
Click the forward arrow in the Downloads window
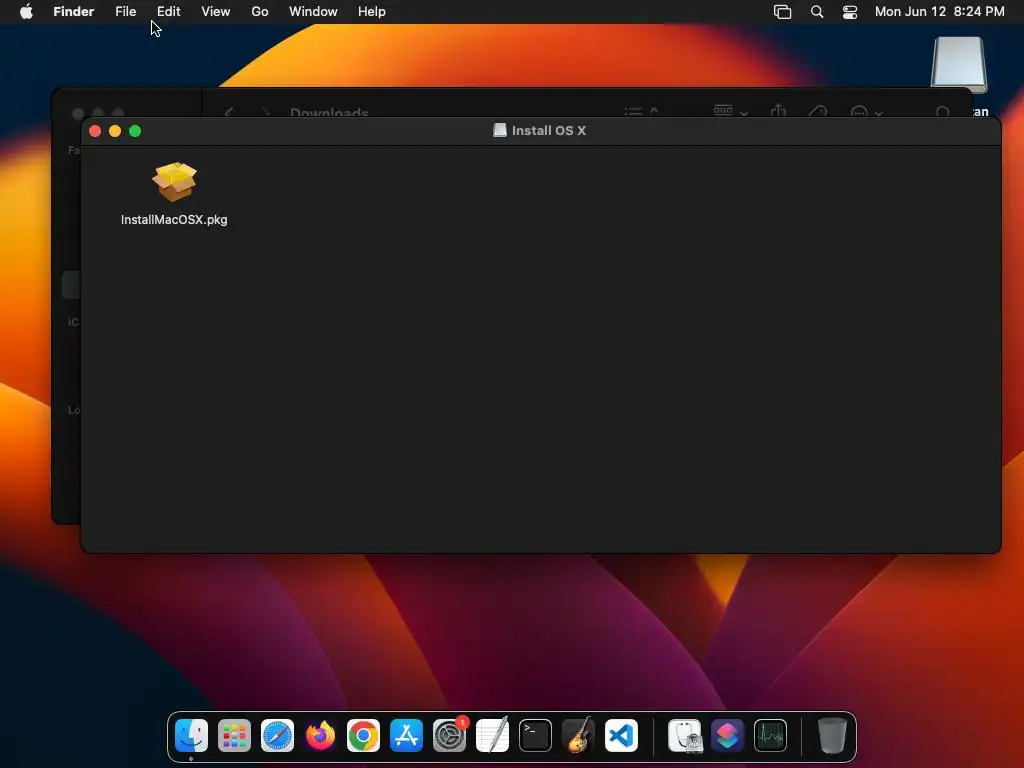click(265, 112)
